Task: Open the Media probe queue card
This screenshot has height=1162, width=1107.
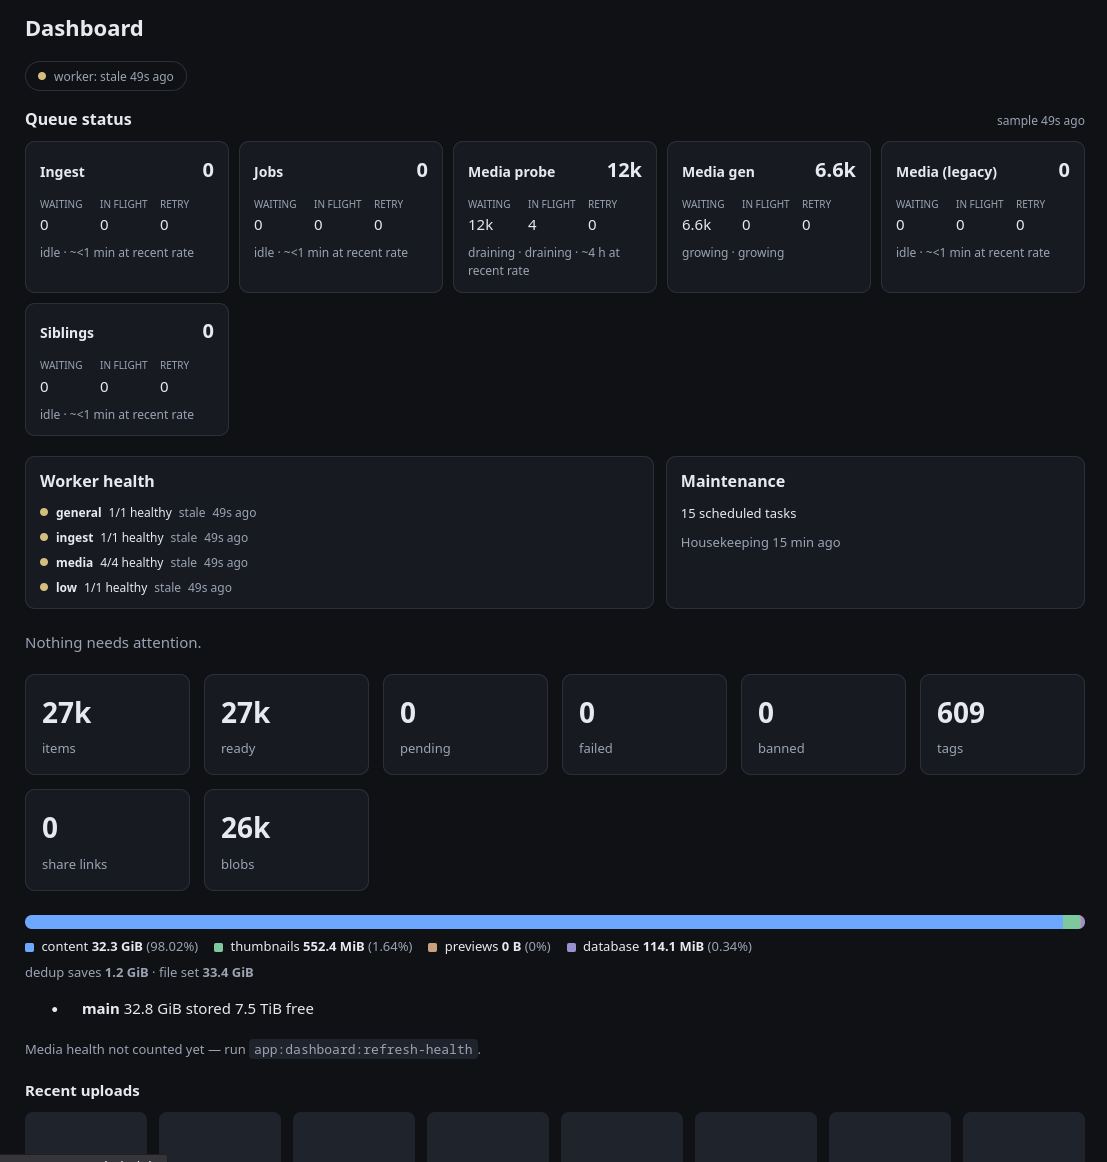Action: 555,217
